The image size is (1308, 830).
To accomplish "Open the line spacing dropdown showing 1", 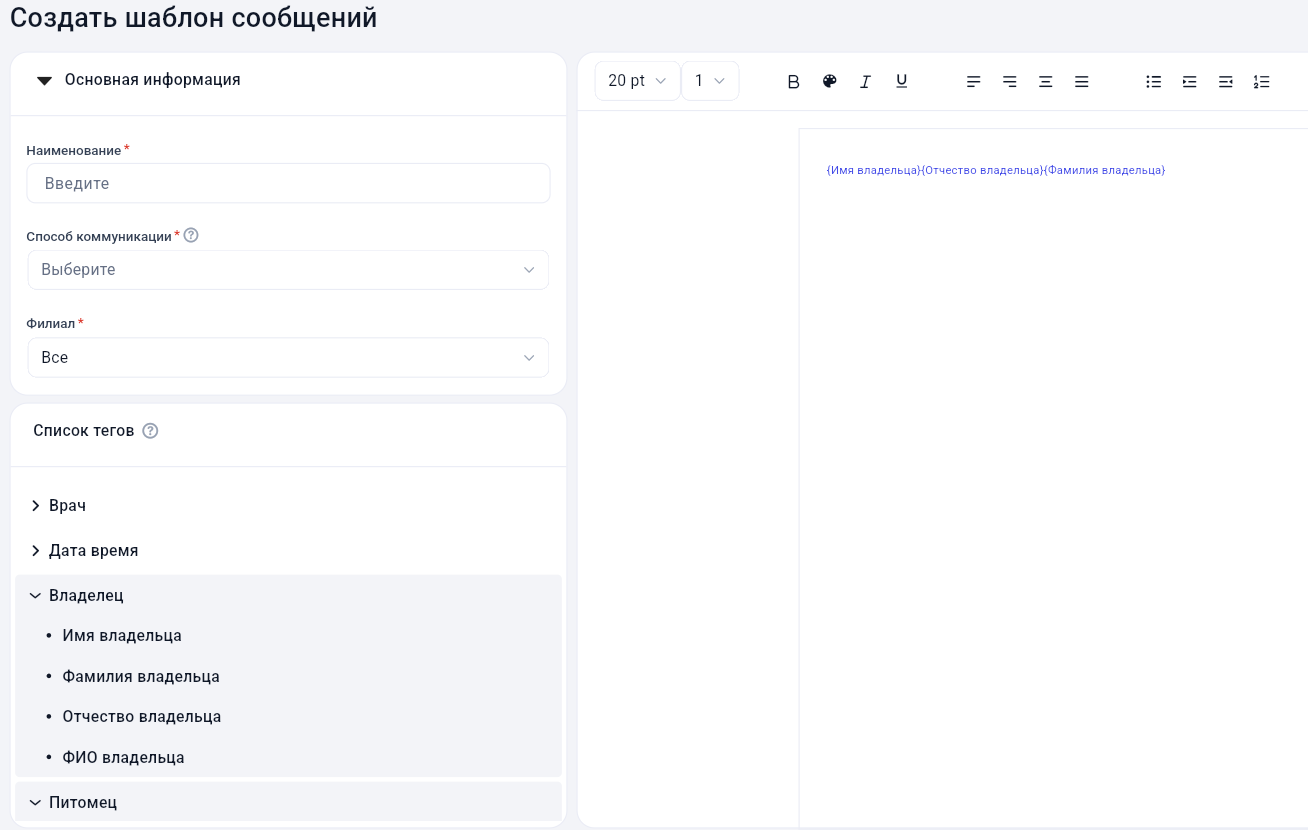I will [x=710, y=81].
